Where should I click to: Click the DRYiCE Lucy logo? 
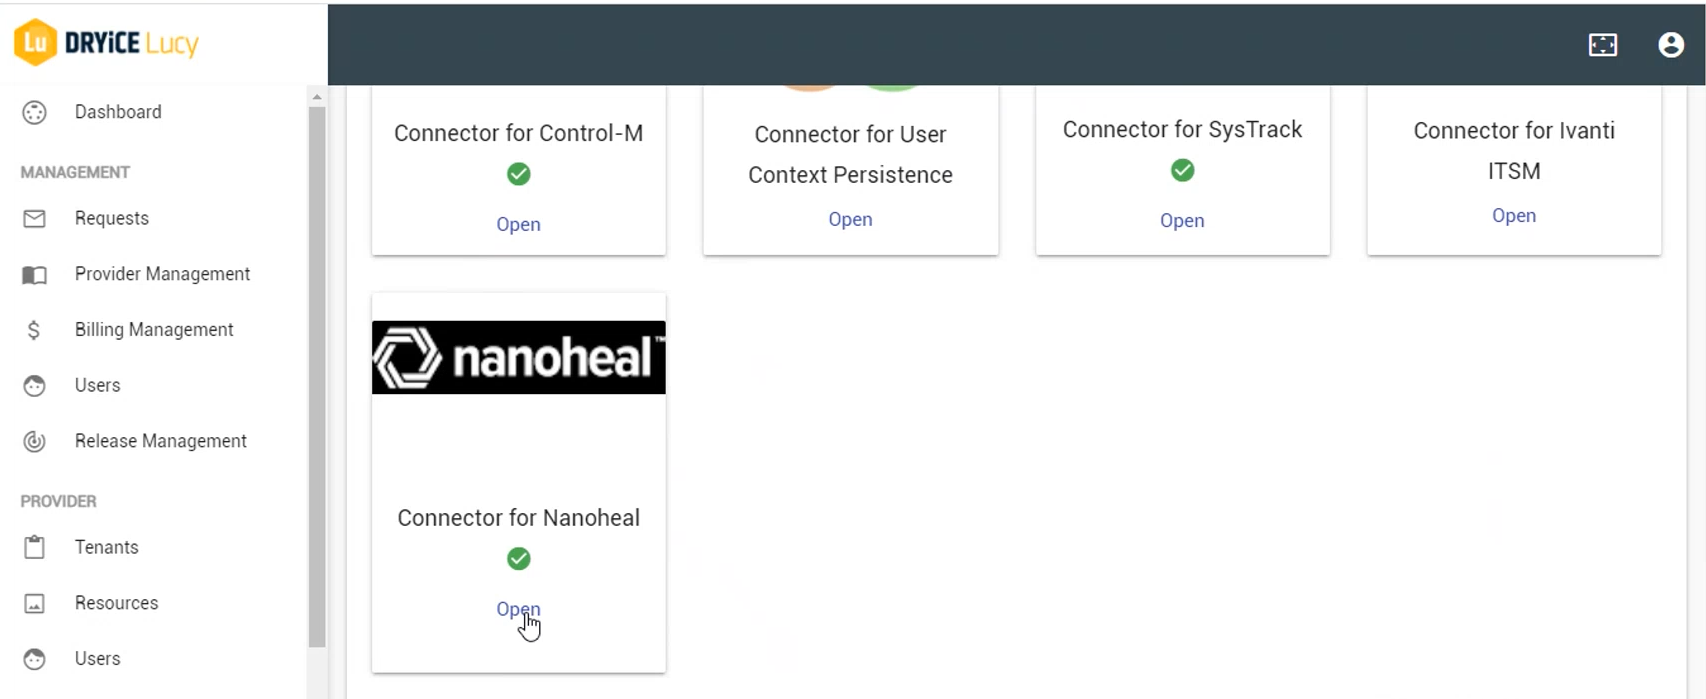(x=106, y=43)
